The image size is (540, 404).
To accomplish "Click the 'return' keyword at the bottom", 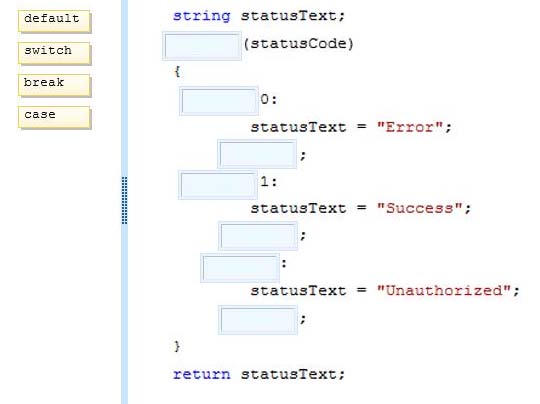I will 201,374.
